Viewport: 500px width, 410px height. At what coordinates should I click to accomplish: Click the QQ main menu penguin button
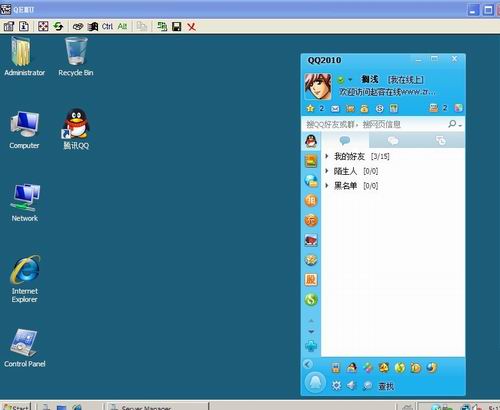tap(315, 382)
